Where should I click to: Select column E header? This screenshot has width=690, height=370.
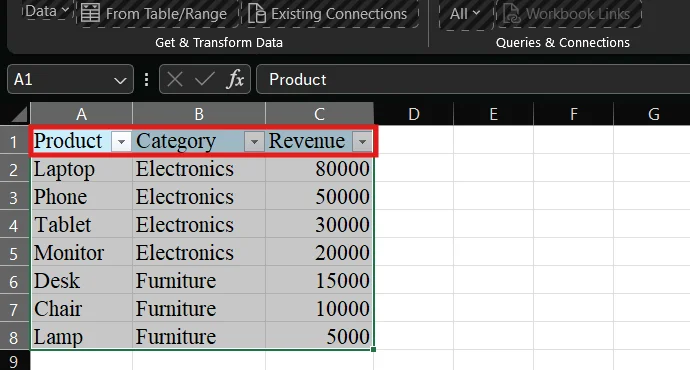coord(494,114)
